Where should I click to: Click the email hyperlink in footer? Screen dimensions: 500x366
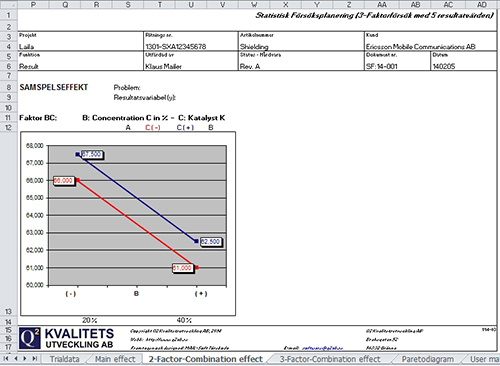(322, 348)
